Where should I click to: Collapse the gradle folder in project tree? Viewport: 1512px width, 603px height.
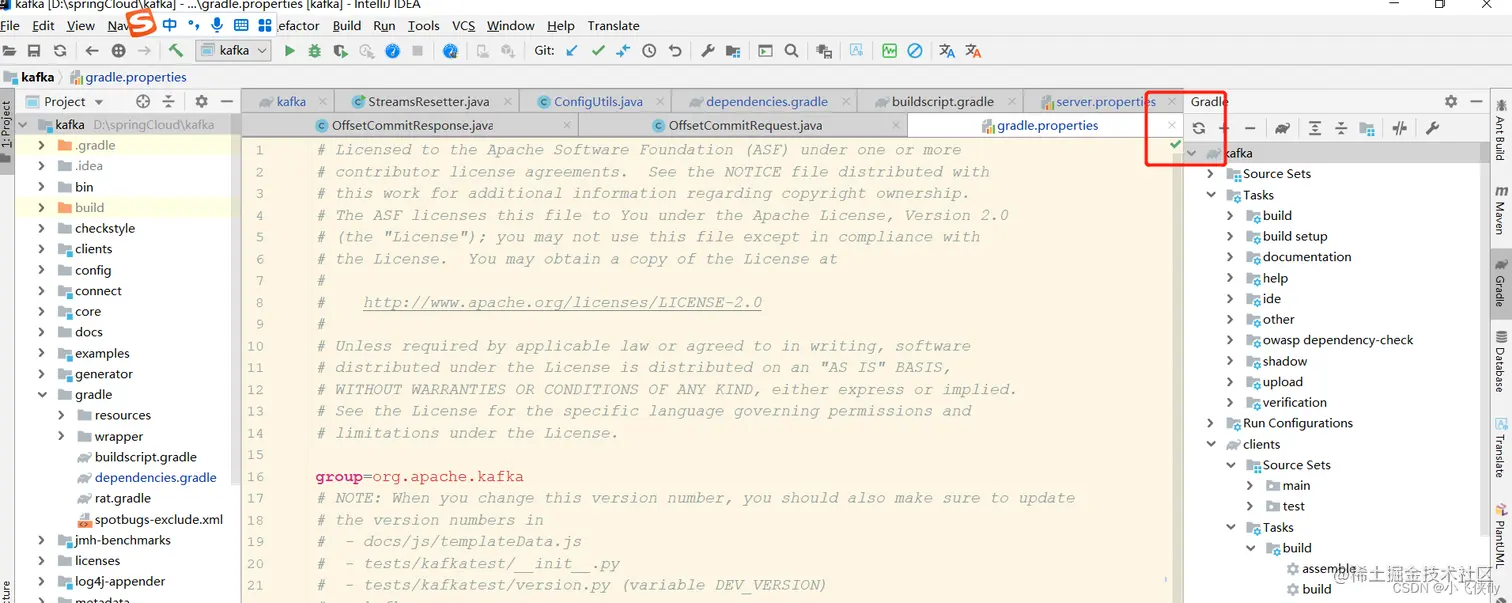click(x=41, y=394)
